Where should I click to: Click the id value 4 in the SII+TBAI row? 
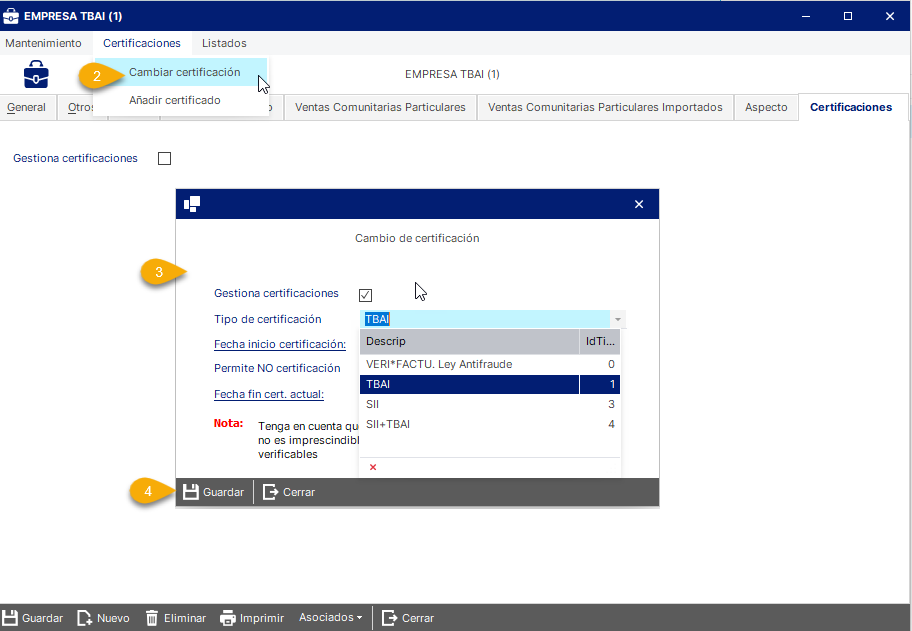pos(611,424)
